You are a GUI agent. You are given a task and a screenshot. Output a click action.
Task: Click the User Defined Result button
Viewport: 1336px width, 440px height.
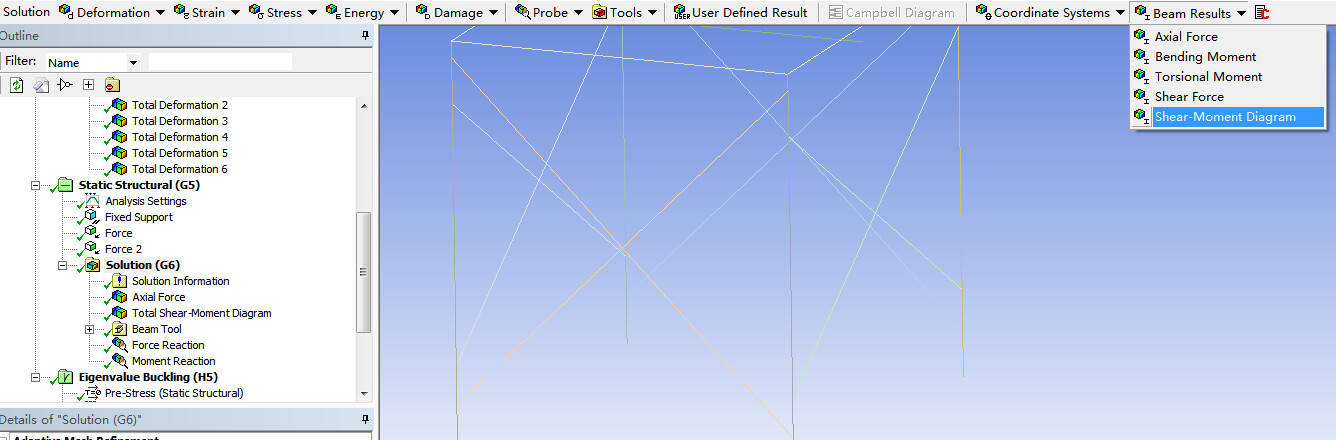[x=740, y=13]
